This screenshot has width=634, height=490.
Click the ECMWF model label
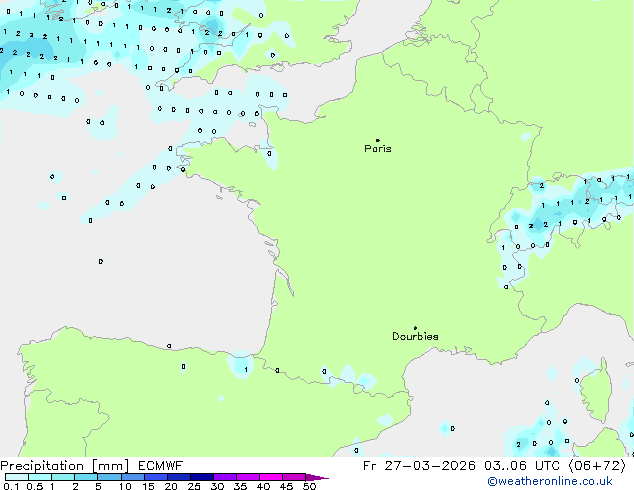pos(161,466)
